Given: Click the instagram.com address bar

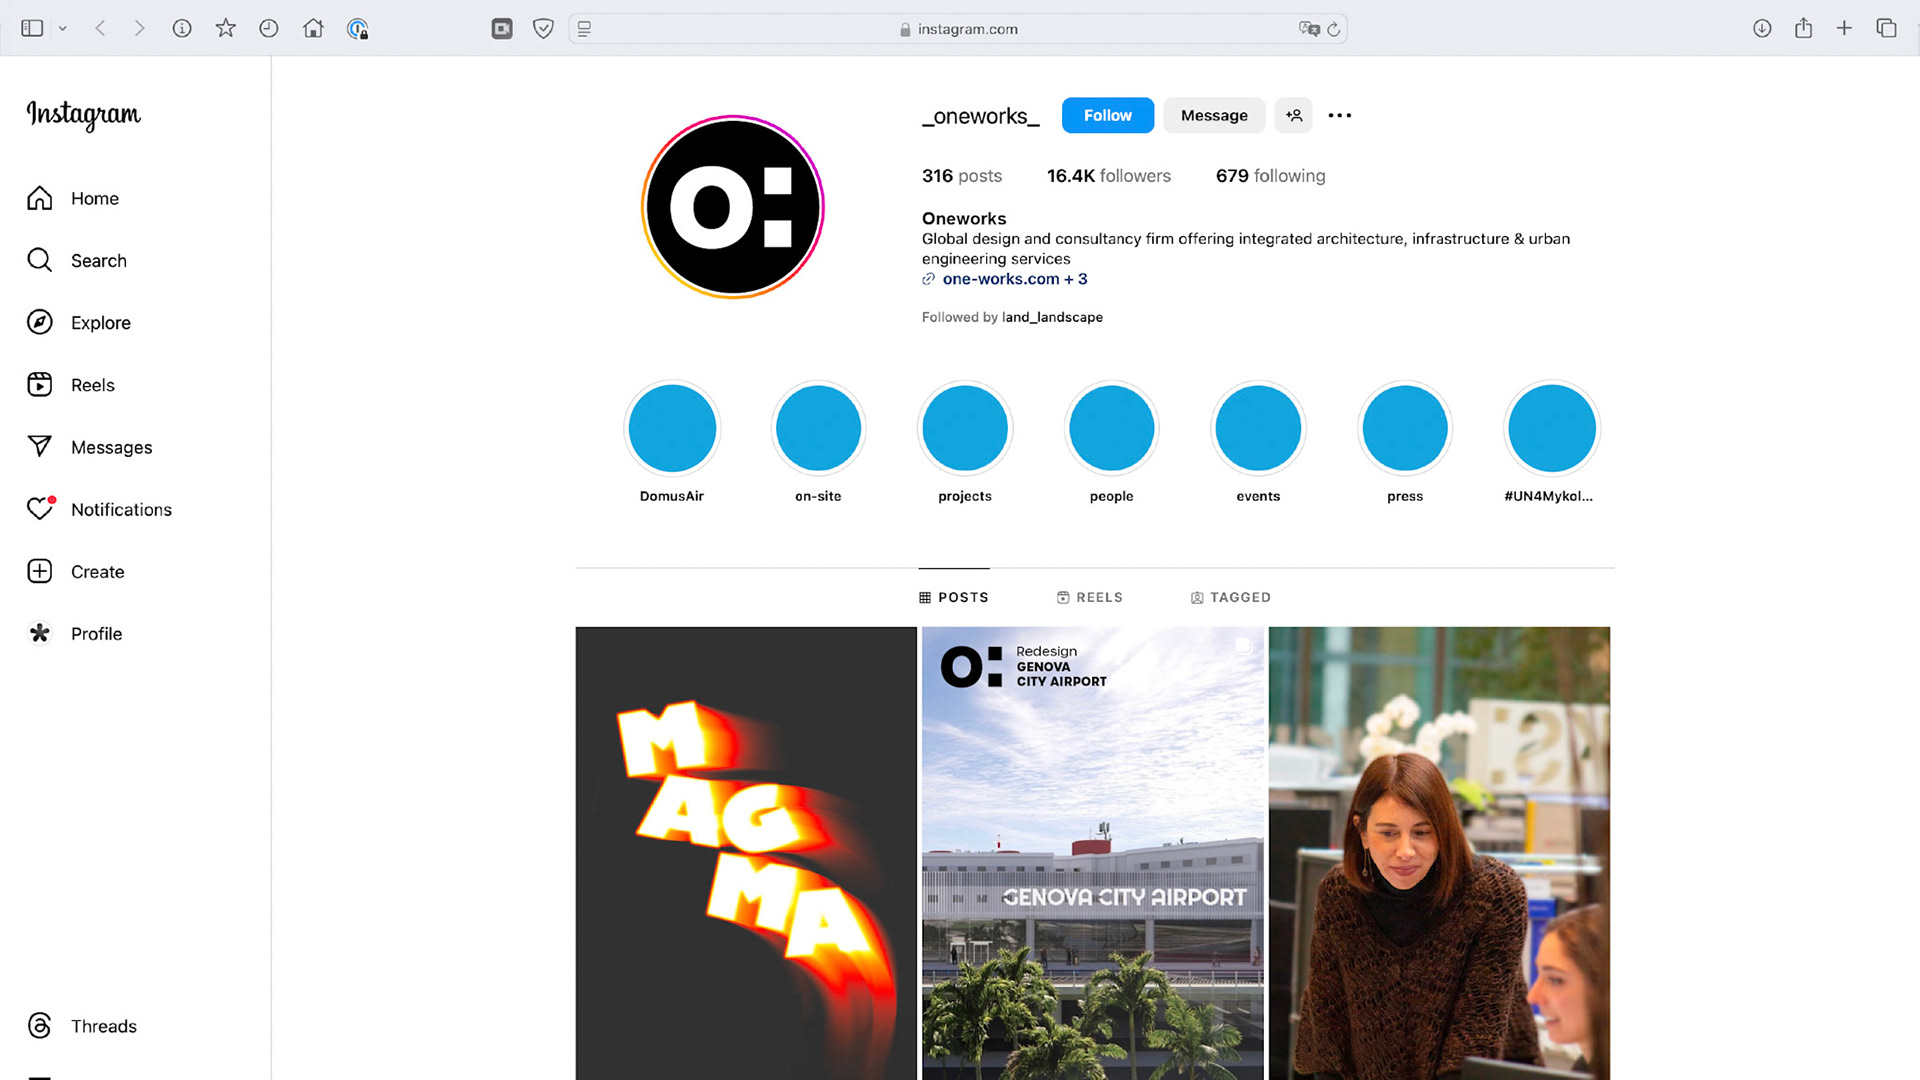Looking at the screenshot, I should click(958, 29).
